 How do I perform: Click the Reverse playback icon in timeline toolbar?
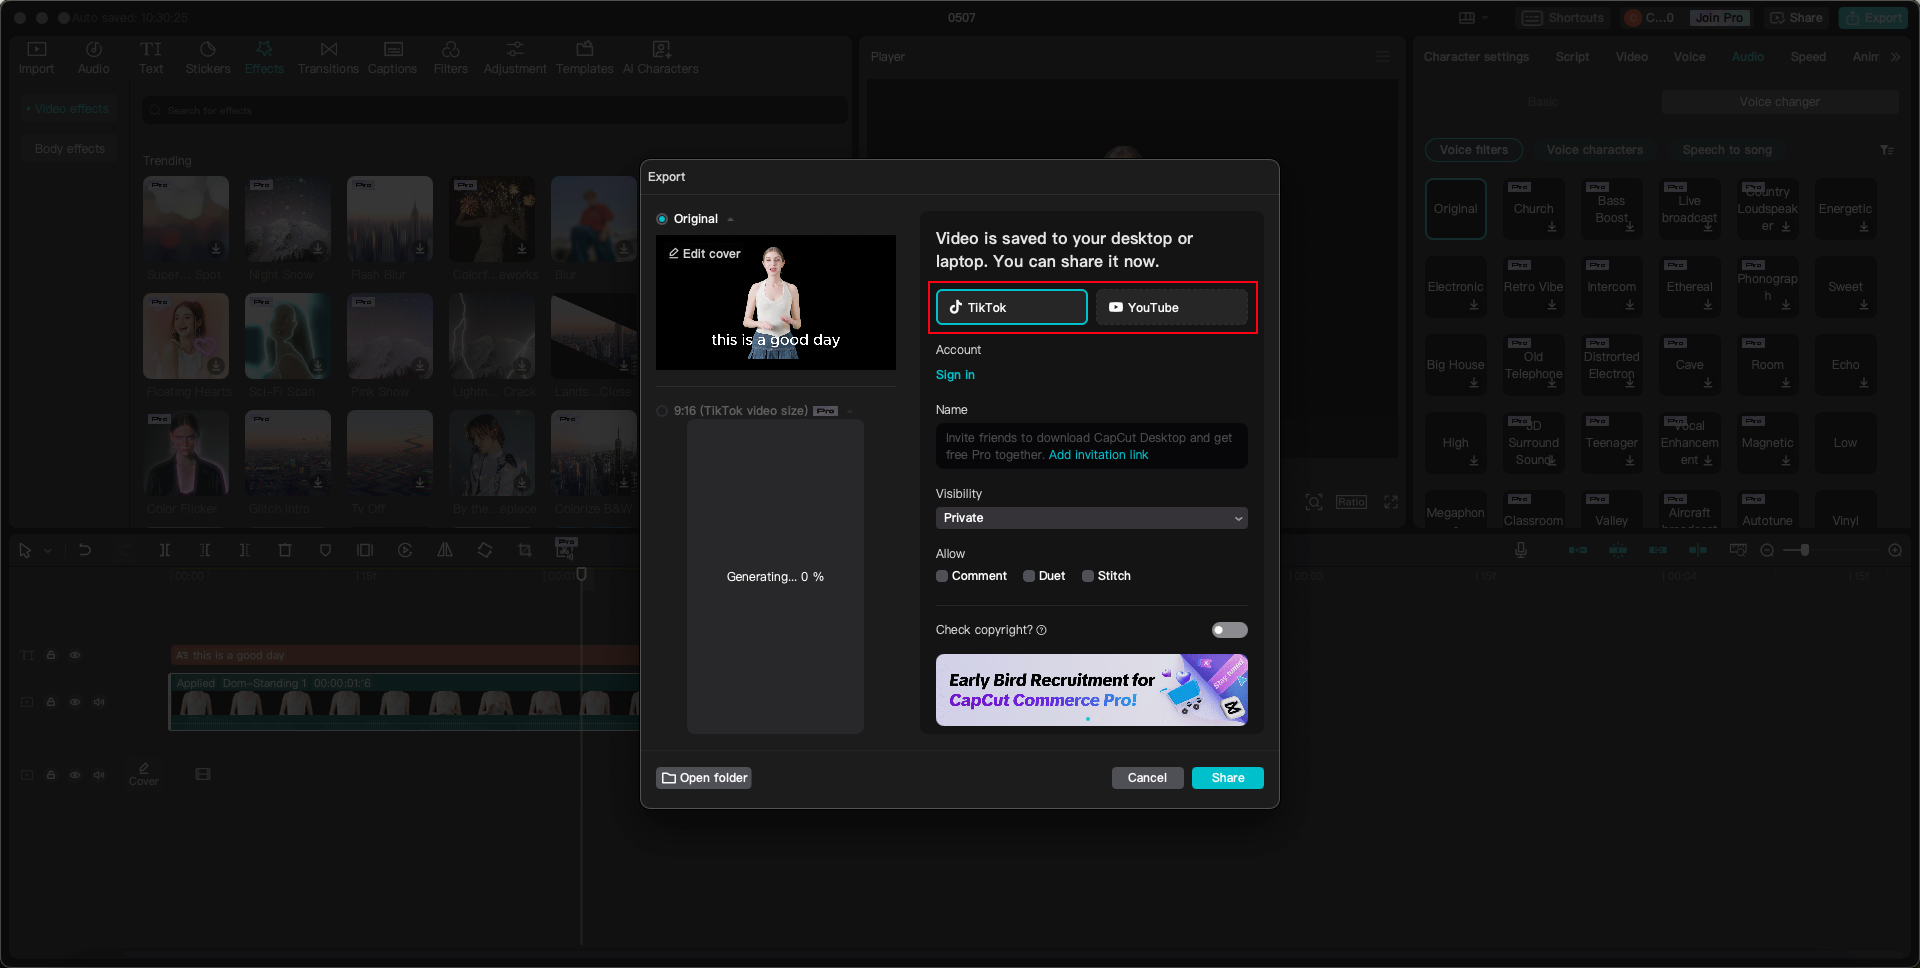pyautogui.click(x=405, y=550)
